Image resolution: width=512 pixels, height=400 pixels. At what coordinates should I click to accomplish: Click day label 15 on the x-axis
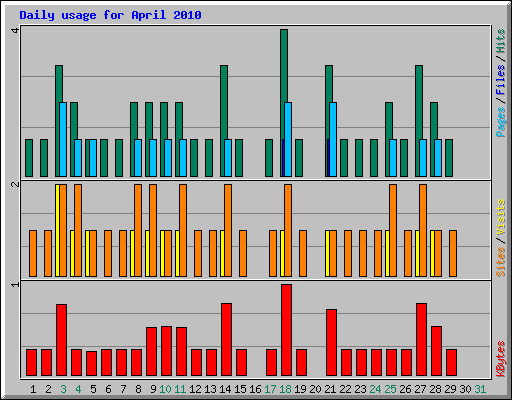(x=240, y=389)
